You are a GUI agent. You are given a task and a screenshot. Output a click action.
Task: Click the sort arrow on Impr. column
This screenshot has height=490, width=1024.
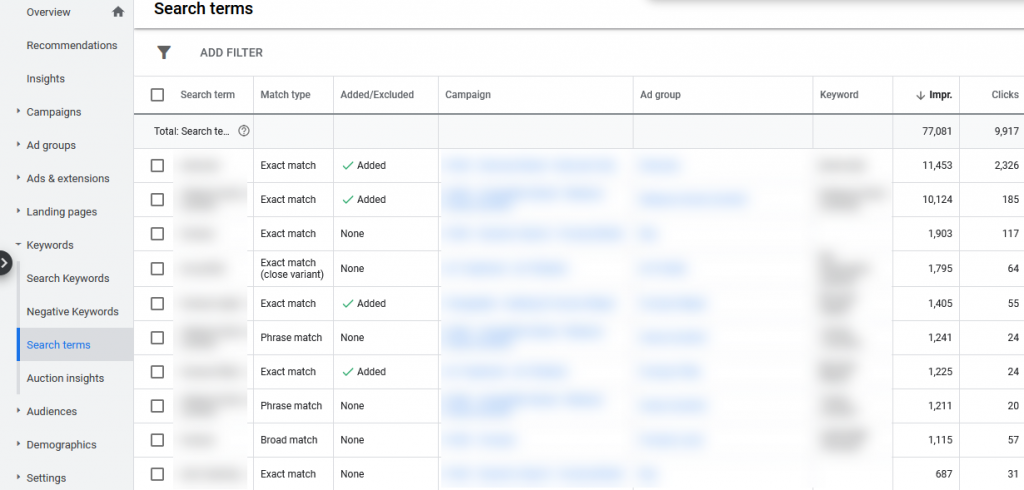click(920, 95)
